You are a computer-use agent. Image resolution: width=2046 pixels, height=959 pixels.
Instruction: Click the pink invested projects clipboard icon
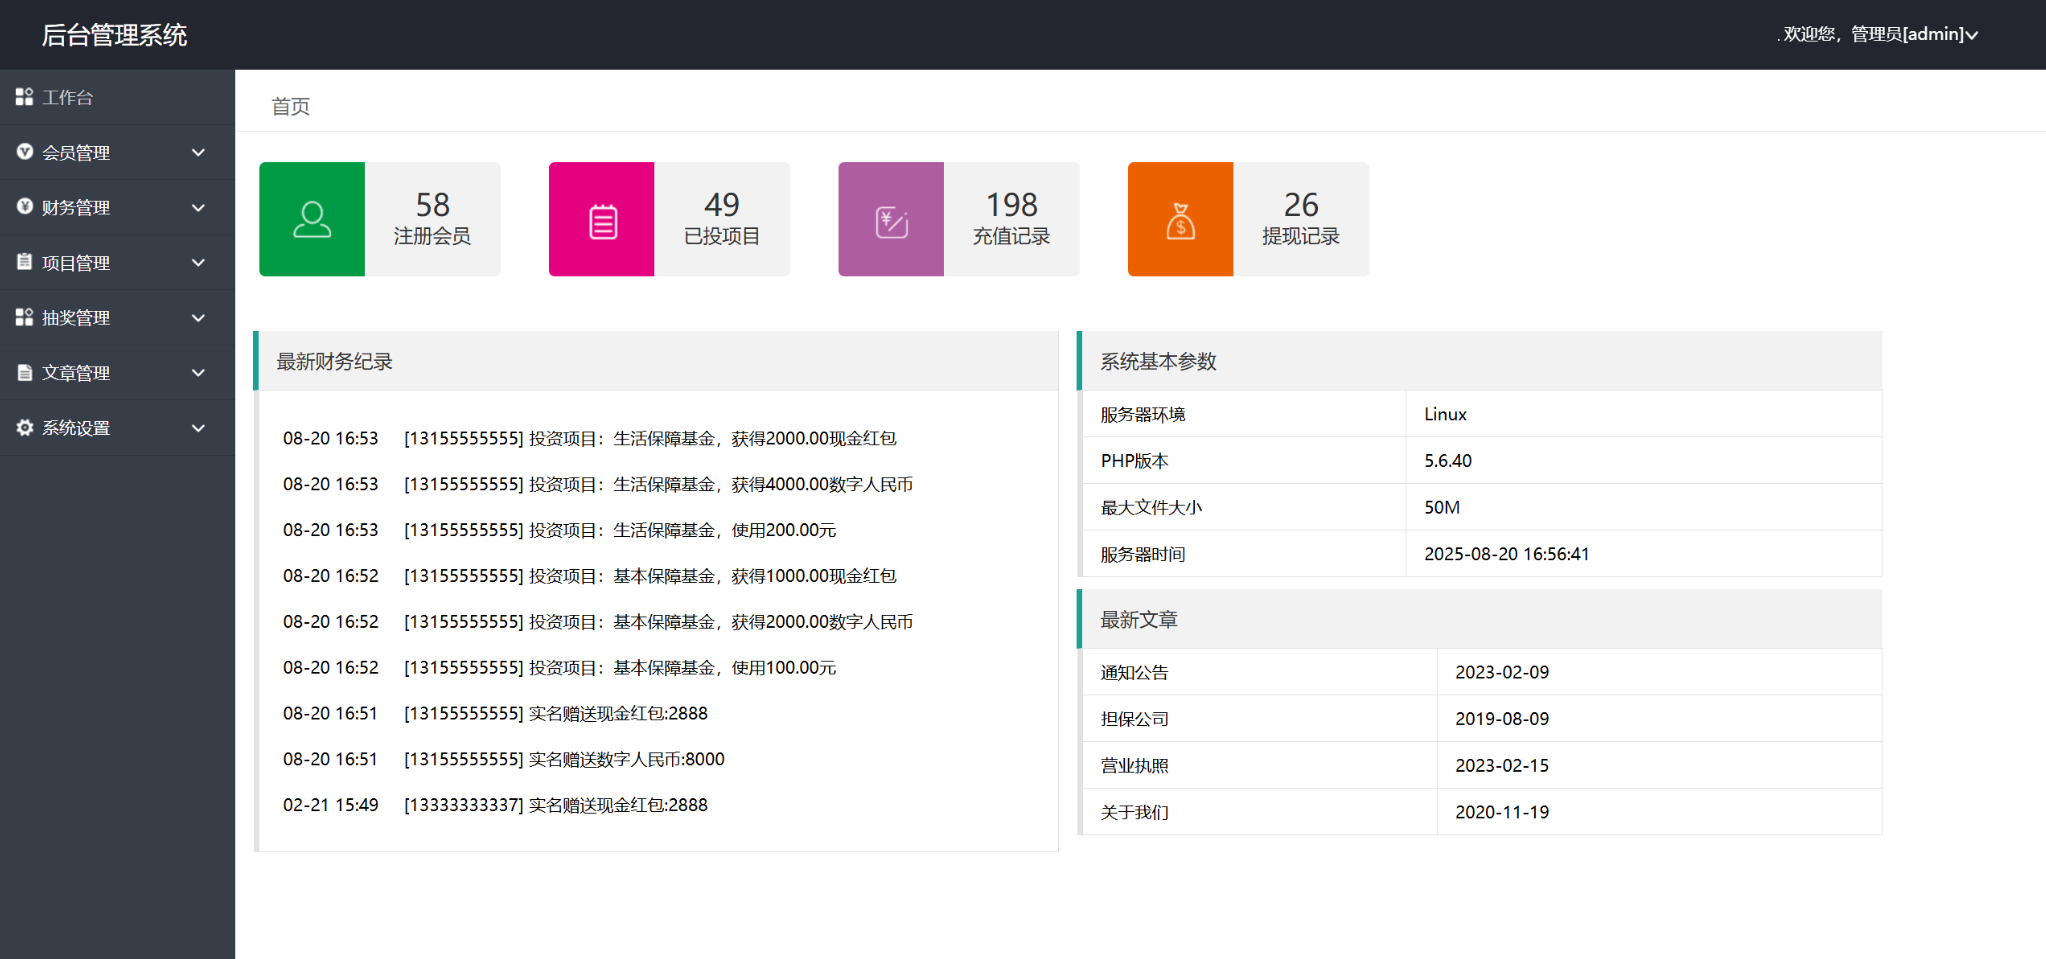click(602, 220)
